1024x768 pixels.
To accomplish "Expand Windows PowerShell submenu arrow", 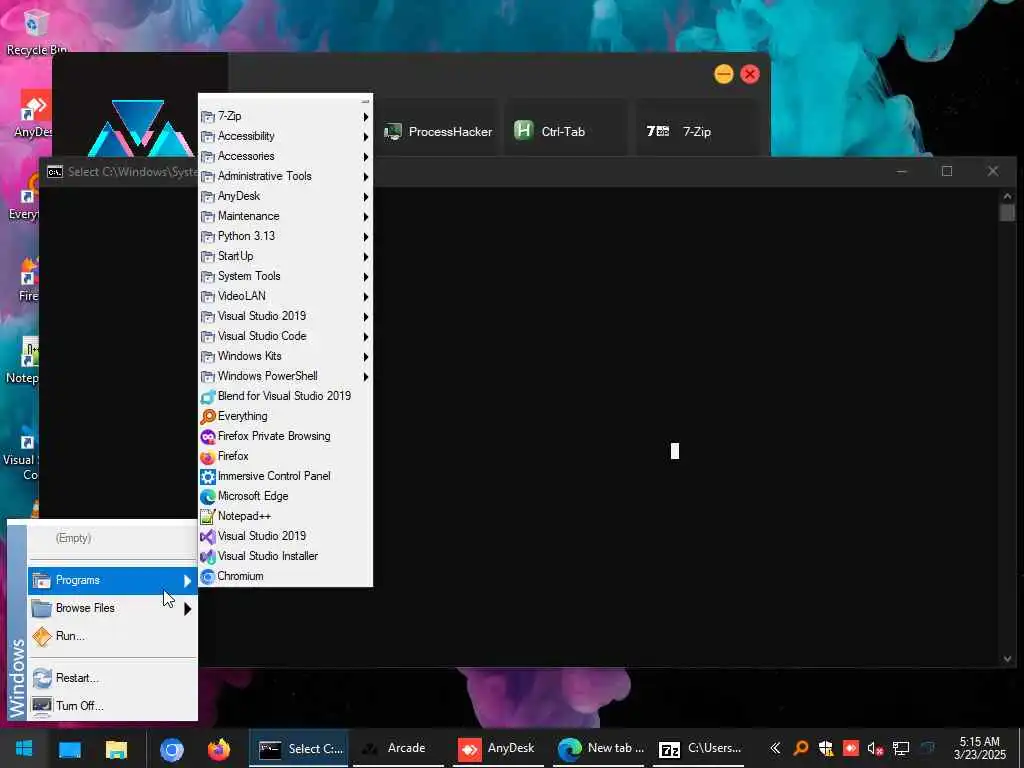I will click(366, 377).
